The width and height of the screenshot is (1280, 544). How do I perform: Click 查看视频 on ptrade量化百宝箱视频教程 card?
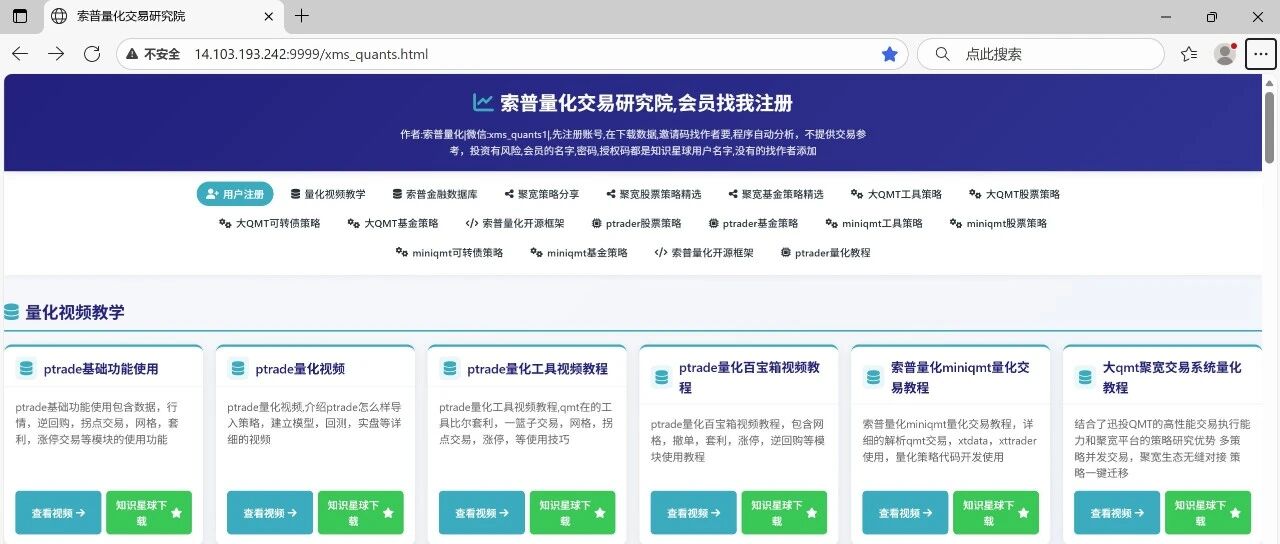tap(694, 513)
